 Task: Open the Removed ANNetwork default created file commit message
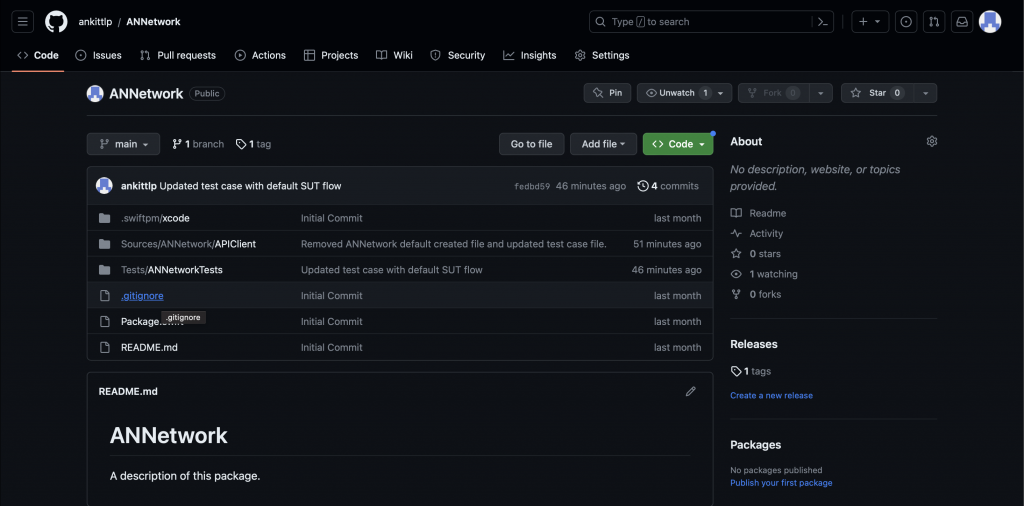point(454,244)
